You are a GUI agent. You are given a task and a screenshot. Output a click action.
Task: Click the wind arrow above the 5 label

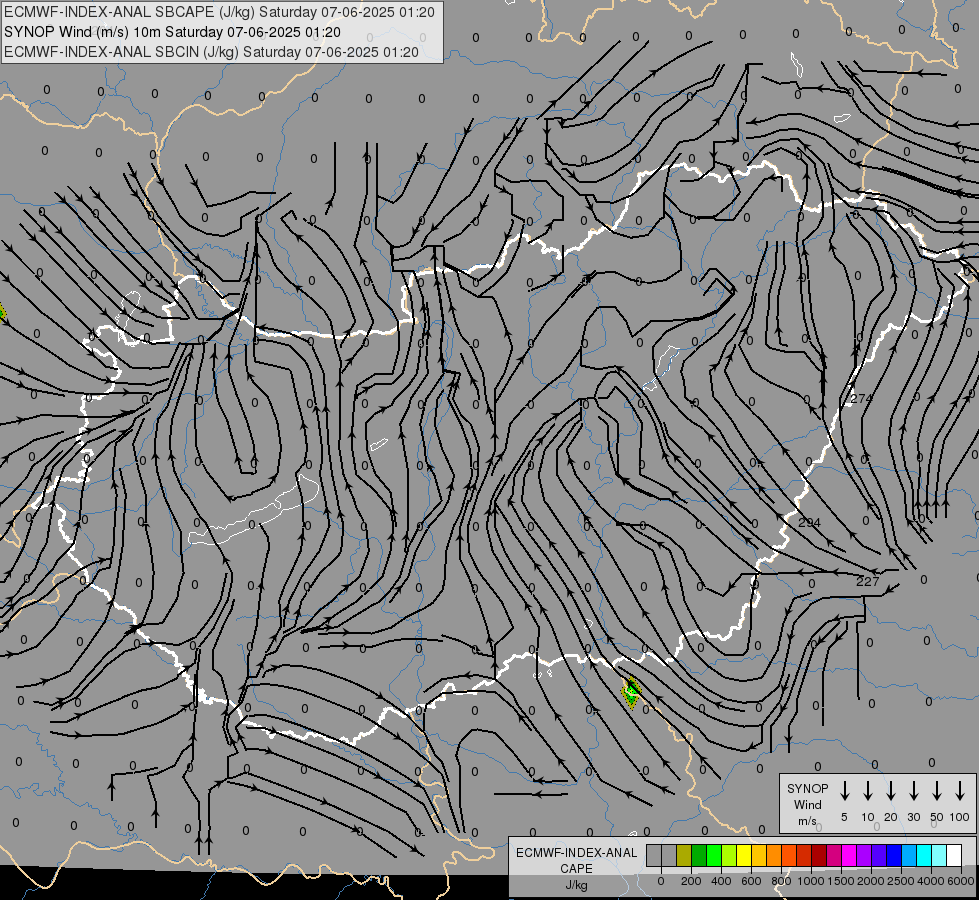click(845, 791)
